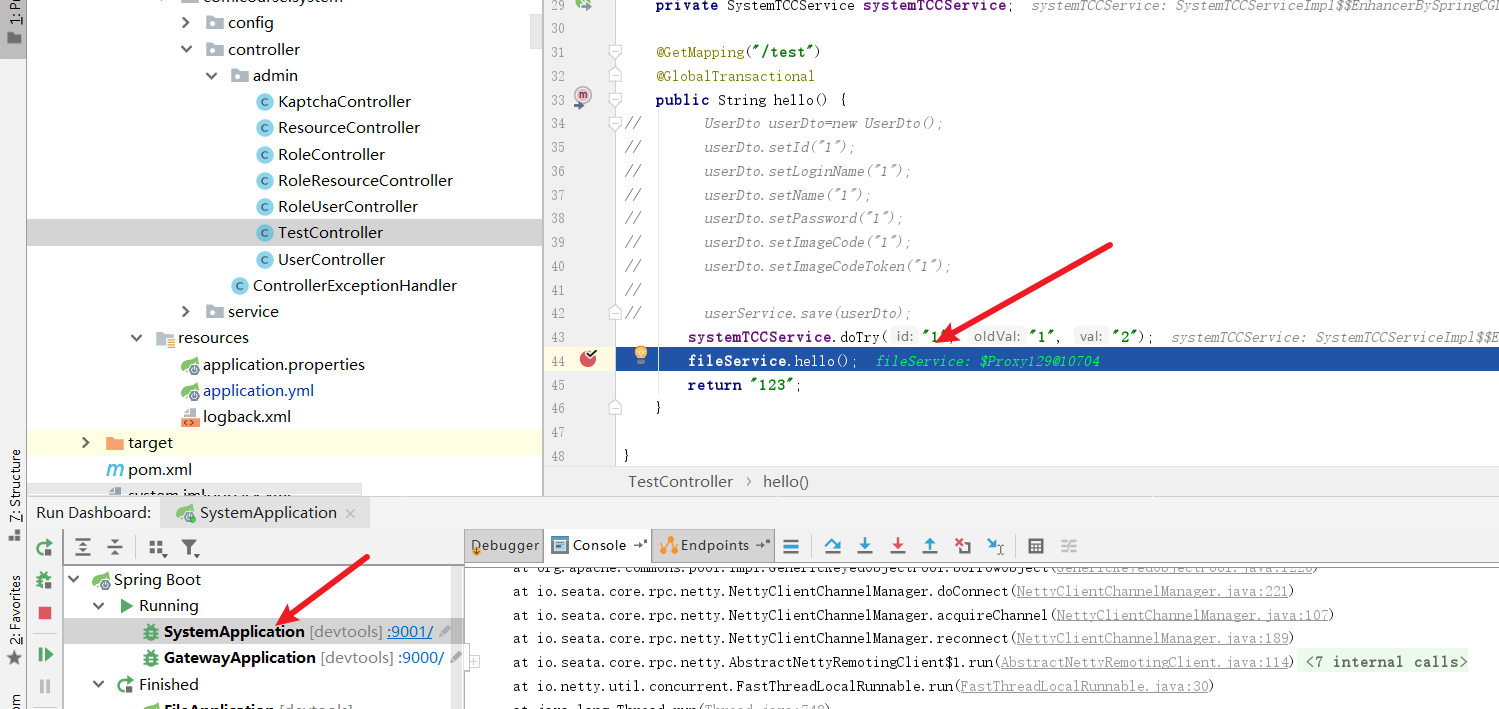The width and height of the screenshot is (1499, 709).
Task: Click the Step Into debugger icon
Action: 865,546
